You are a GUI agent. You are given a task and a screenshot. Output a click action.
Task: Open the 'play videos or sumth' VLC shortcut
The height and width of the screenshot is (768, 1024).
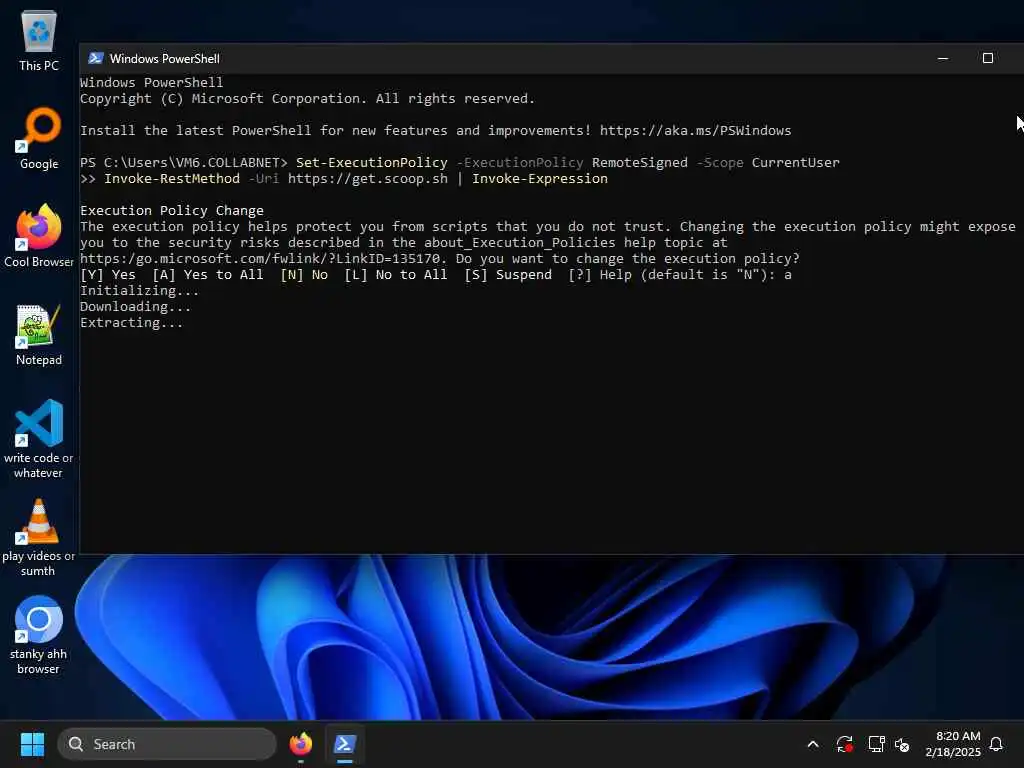[x=39, y=537]
